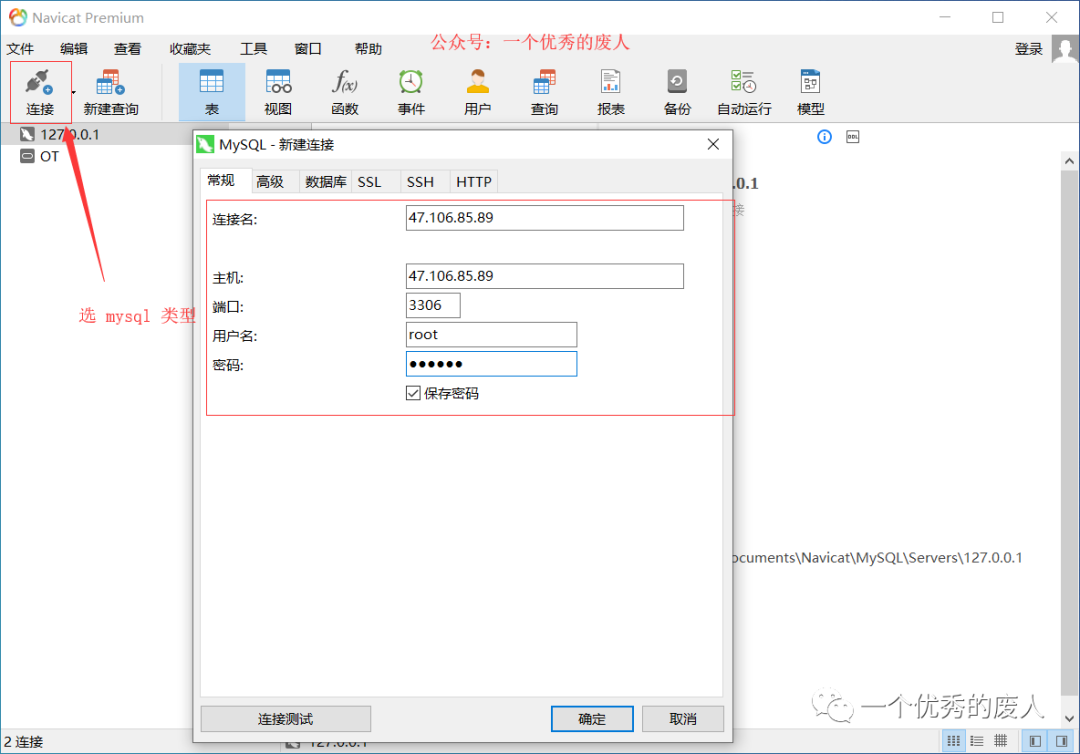Open the Automation (自动运行) toolbar icon

click(744, 92)
